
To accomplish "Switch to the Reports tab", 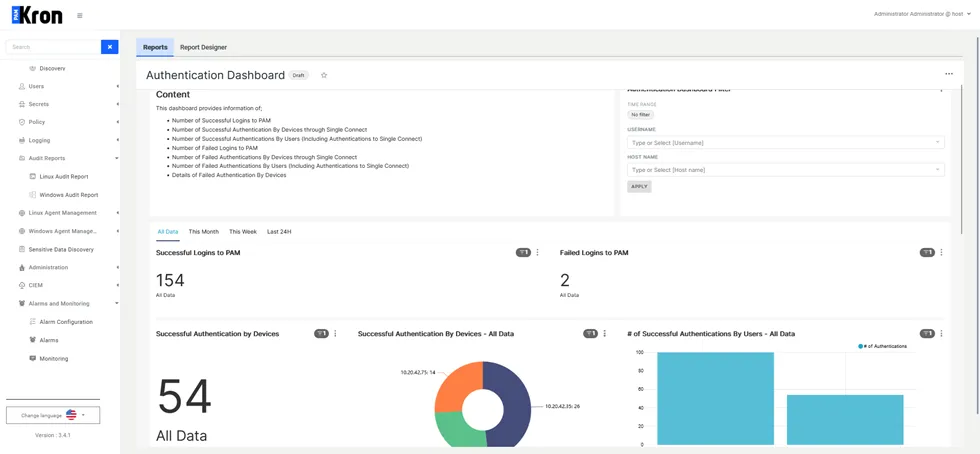I will tap(155, 47).
